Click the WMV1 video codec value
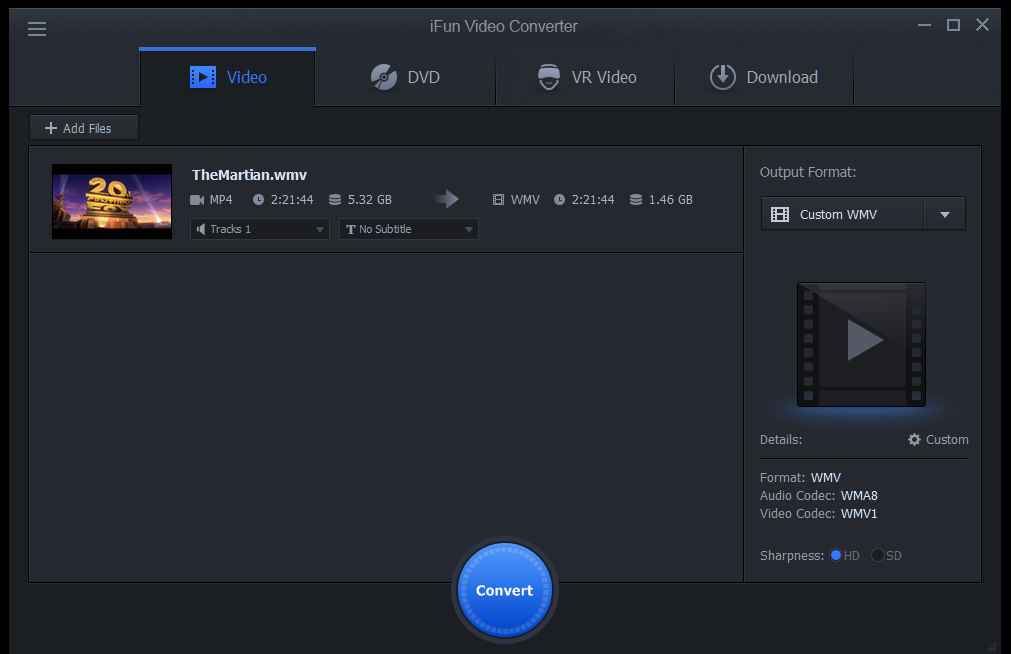 [859, 514]
